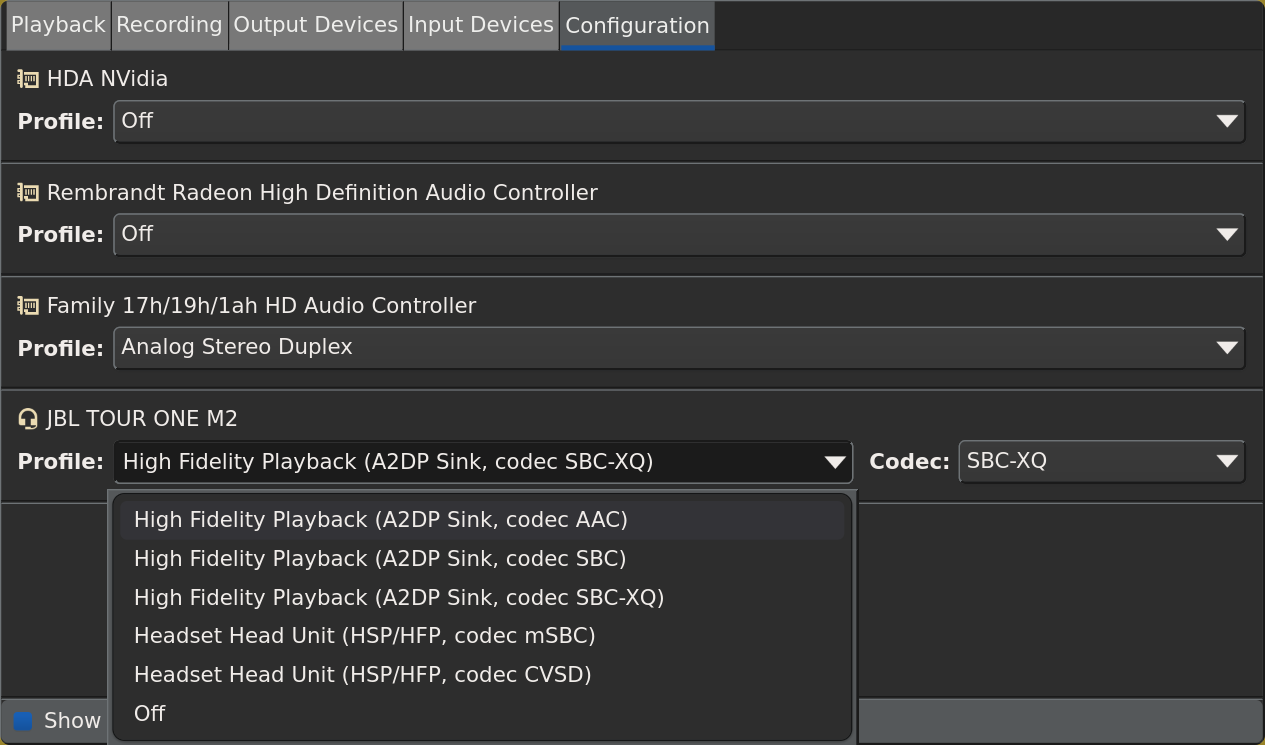Open HDA NVidia profile dropdown
Viewport: 1265px width, 745px height.
[x=679, y=121]
